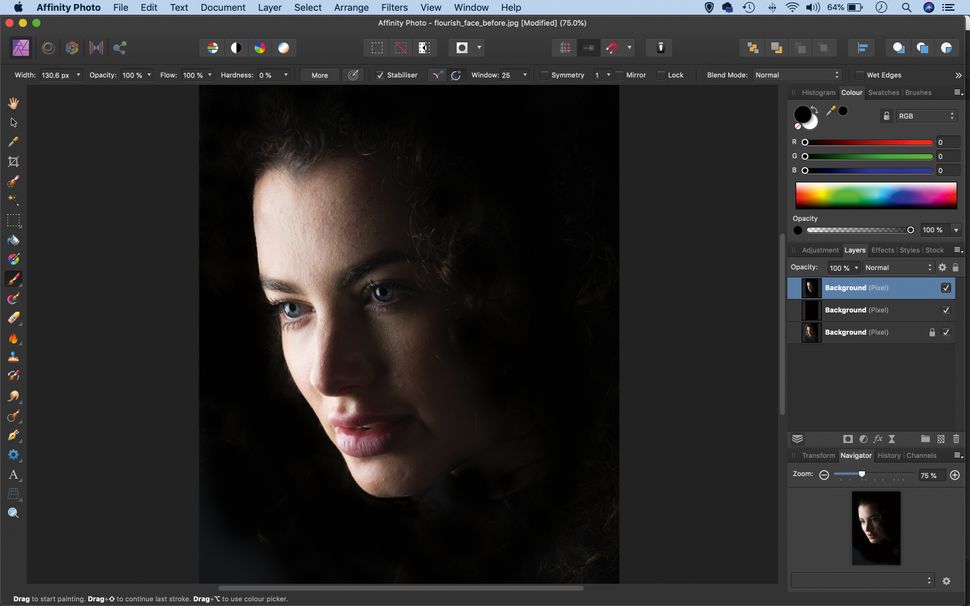Select the Crop tool in the toolbar
The image size is (970, 606).
point(13,161)
